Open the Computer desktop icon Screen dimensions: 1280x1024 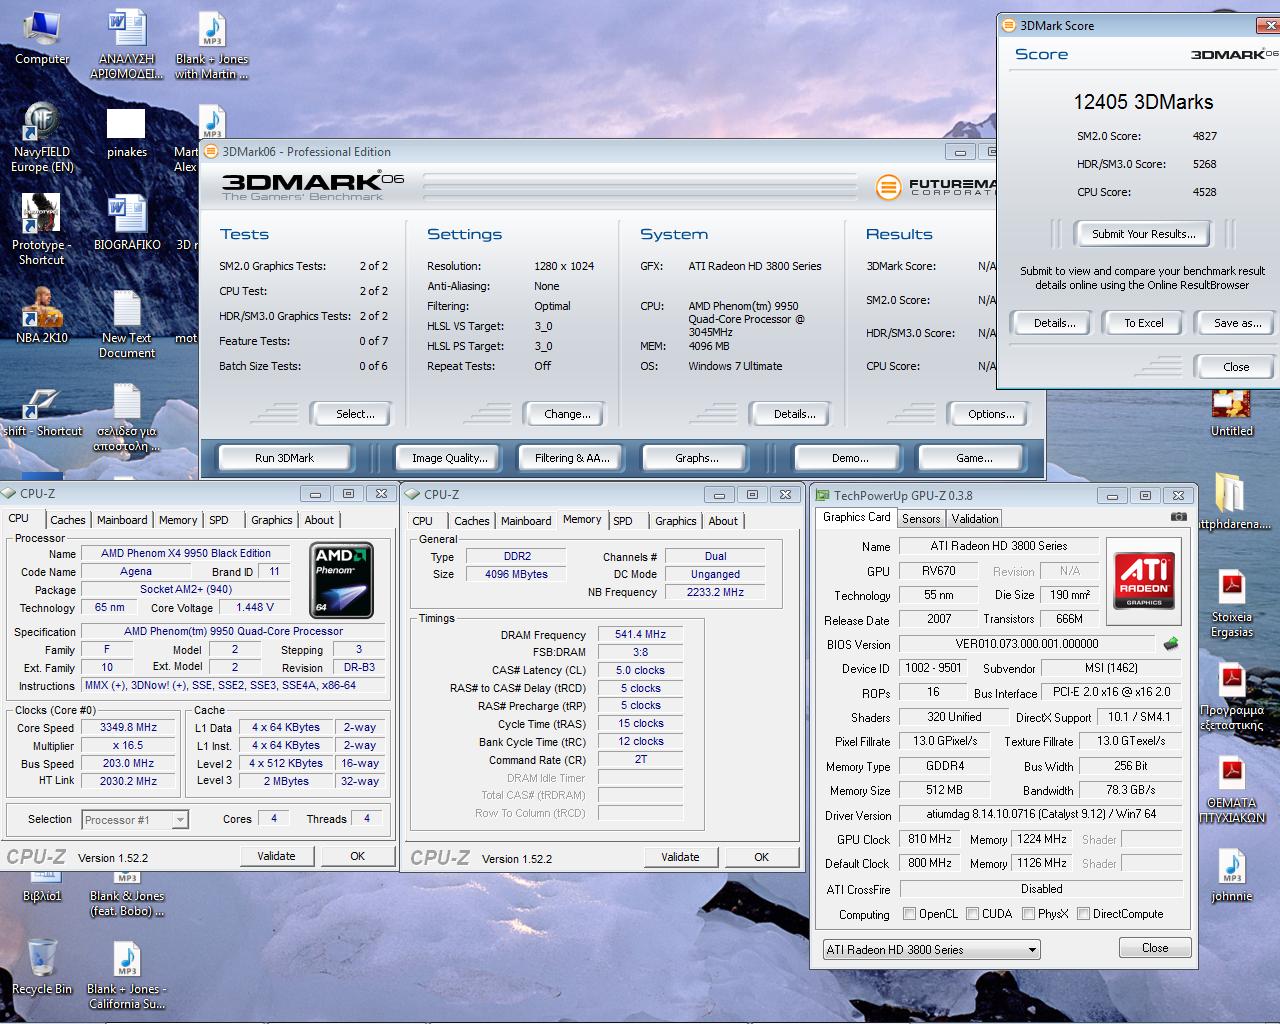[x=42, y=38]
